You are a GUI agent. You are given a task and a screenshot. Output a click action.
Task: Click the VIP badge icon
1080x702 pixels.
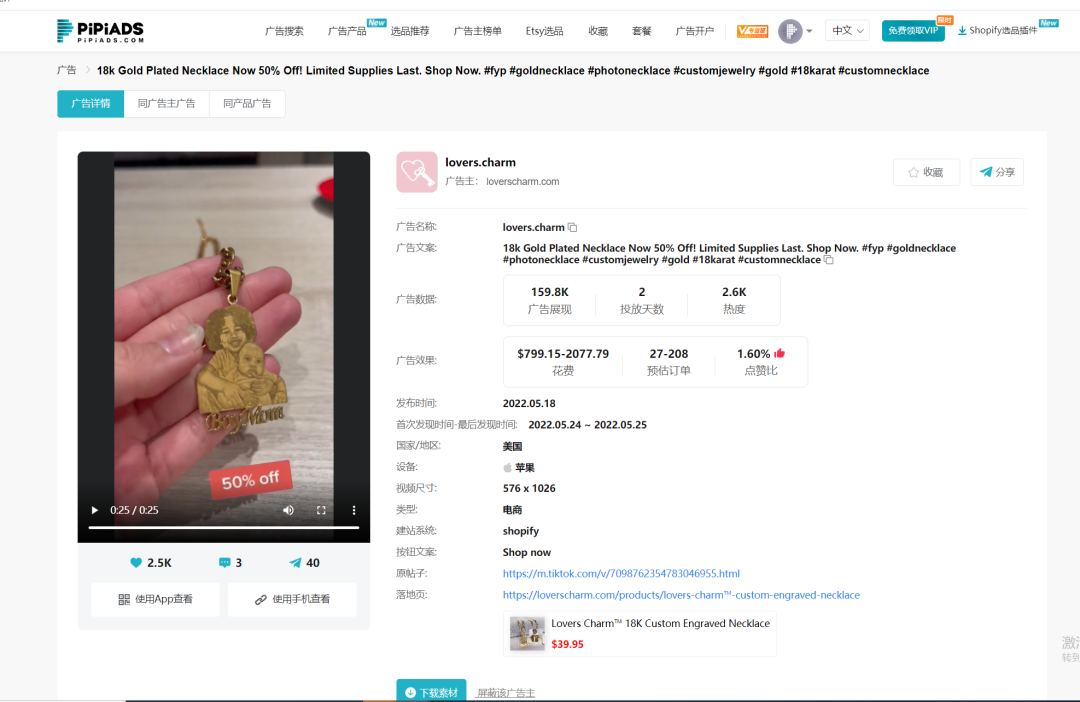click(x=752, y=31)
